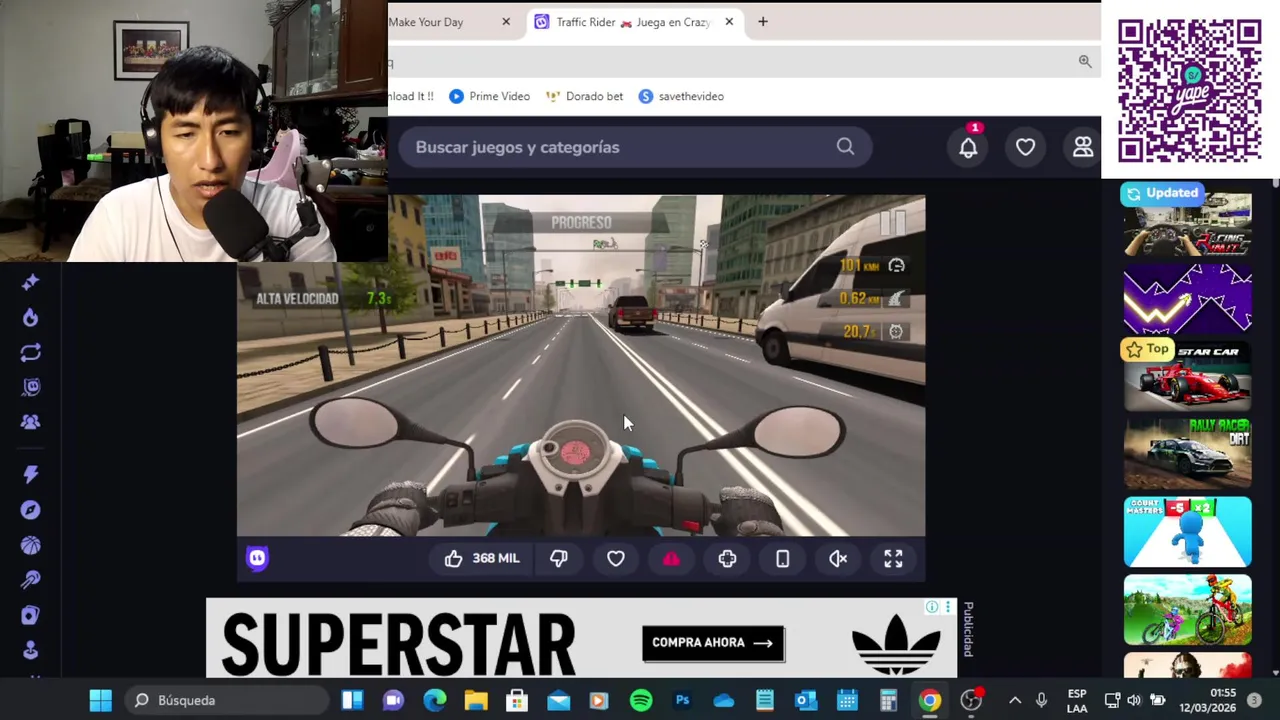Click the Buscar juegos y categorías search field

coord(636,147)
